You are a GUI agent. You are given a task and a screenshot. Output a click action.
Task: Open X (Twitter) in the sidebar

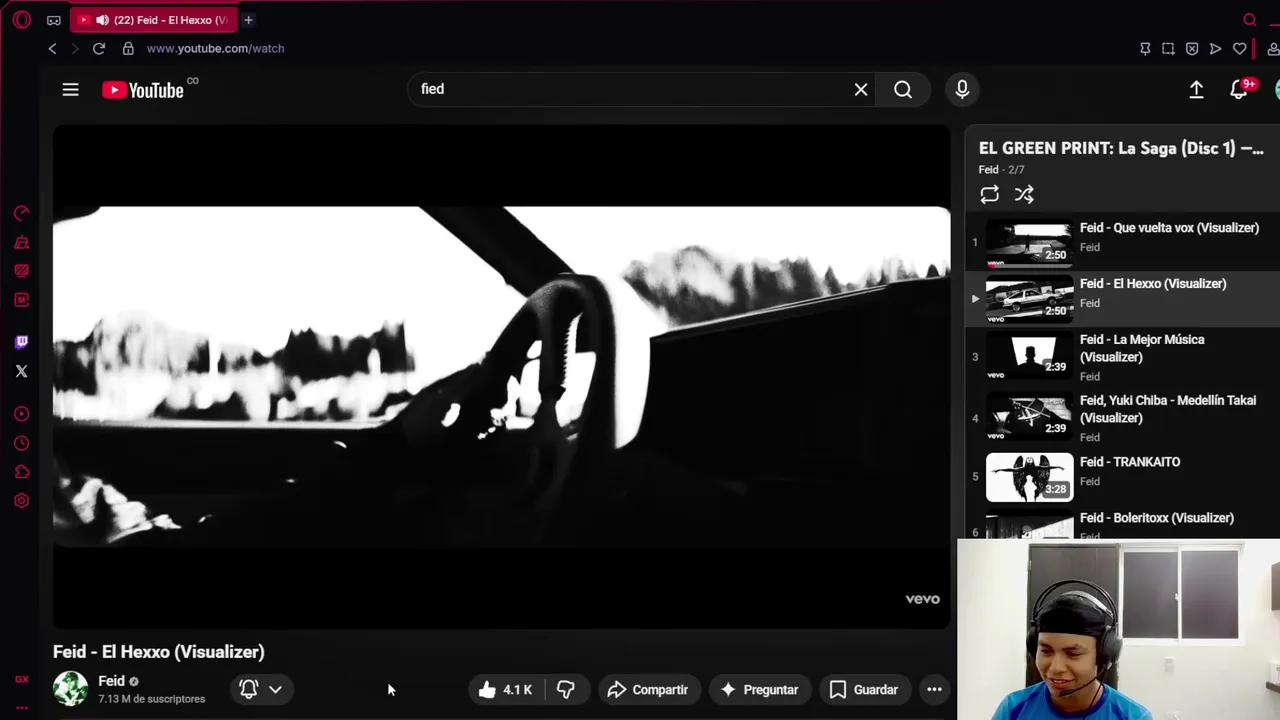21,371
